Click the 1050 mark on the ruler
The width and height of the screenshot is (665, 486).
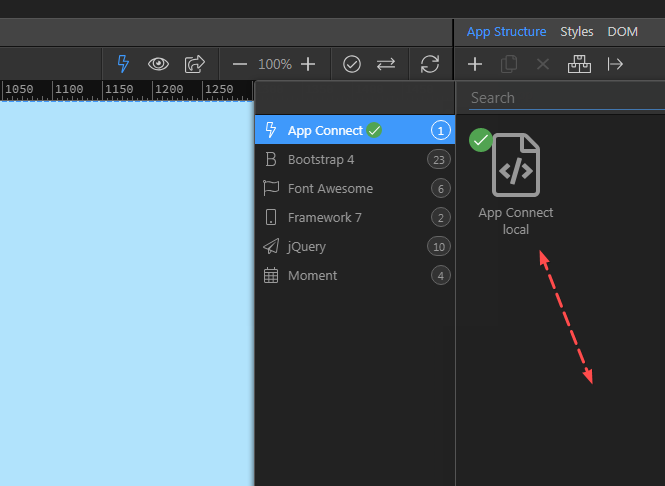click(19, 89)
